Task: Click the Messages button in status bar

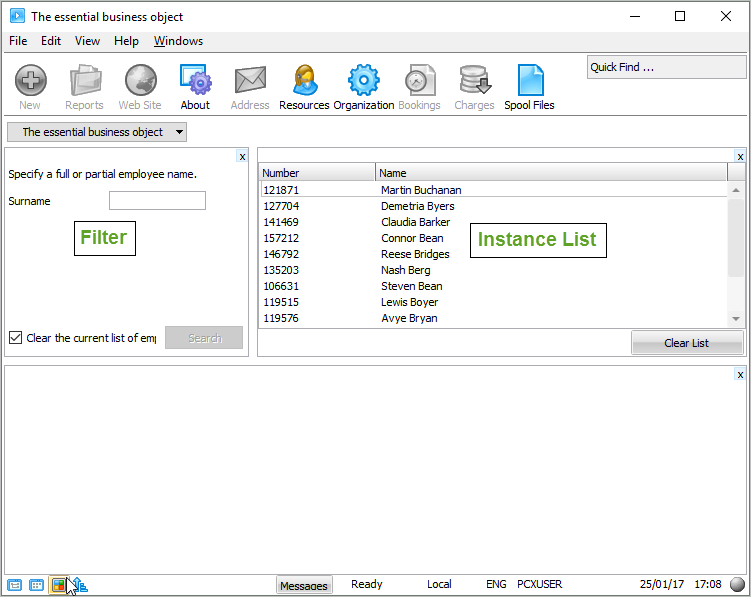Action: 304,585
